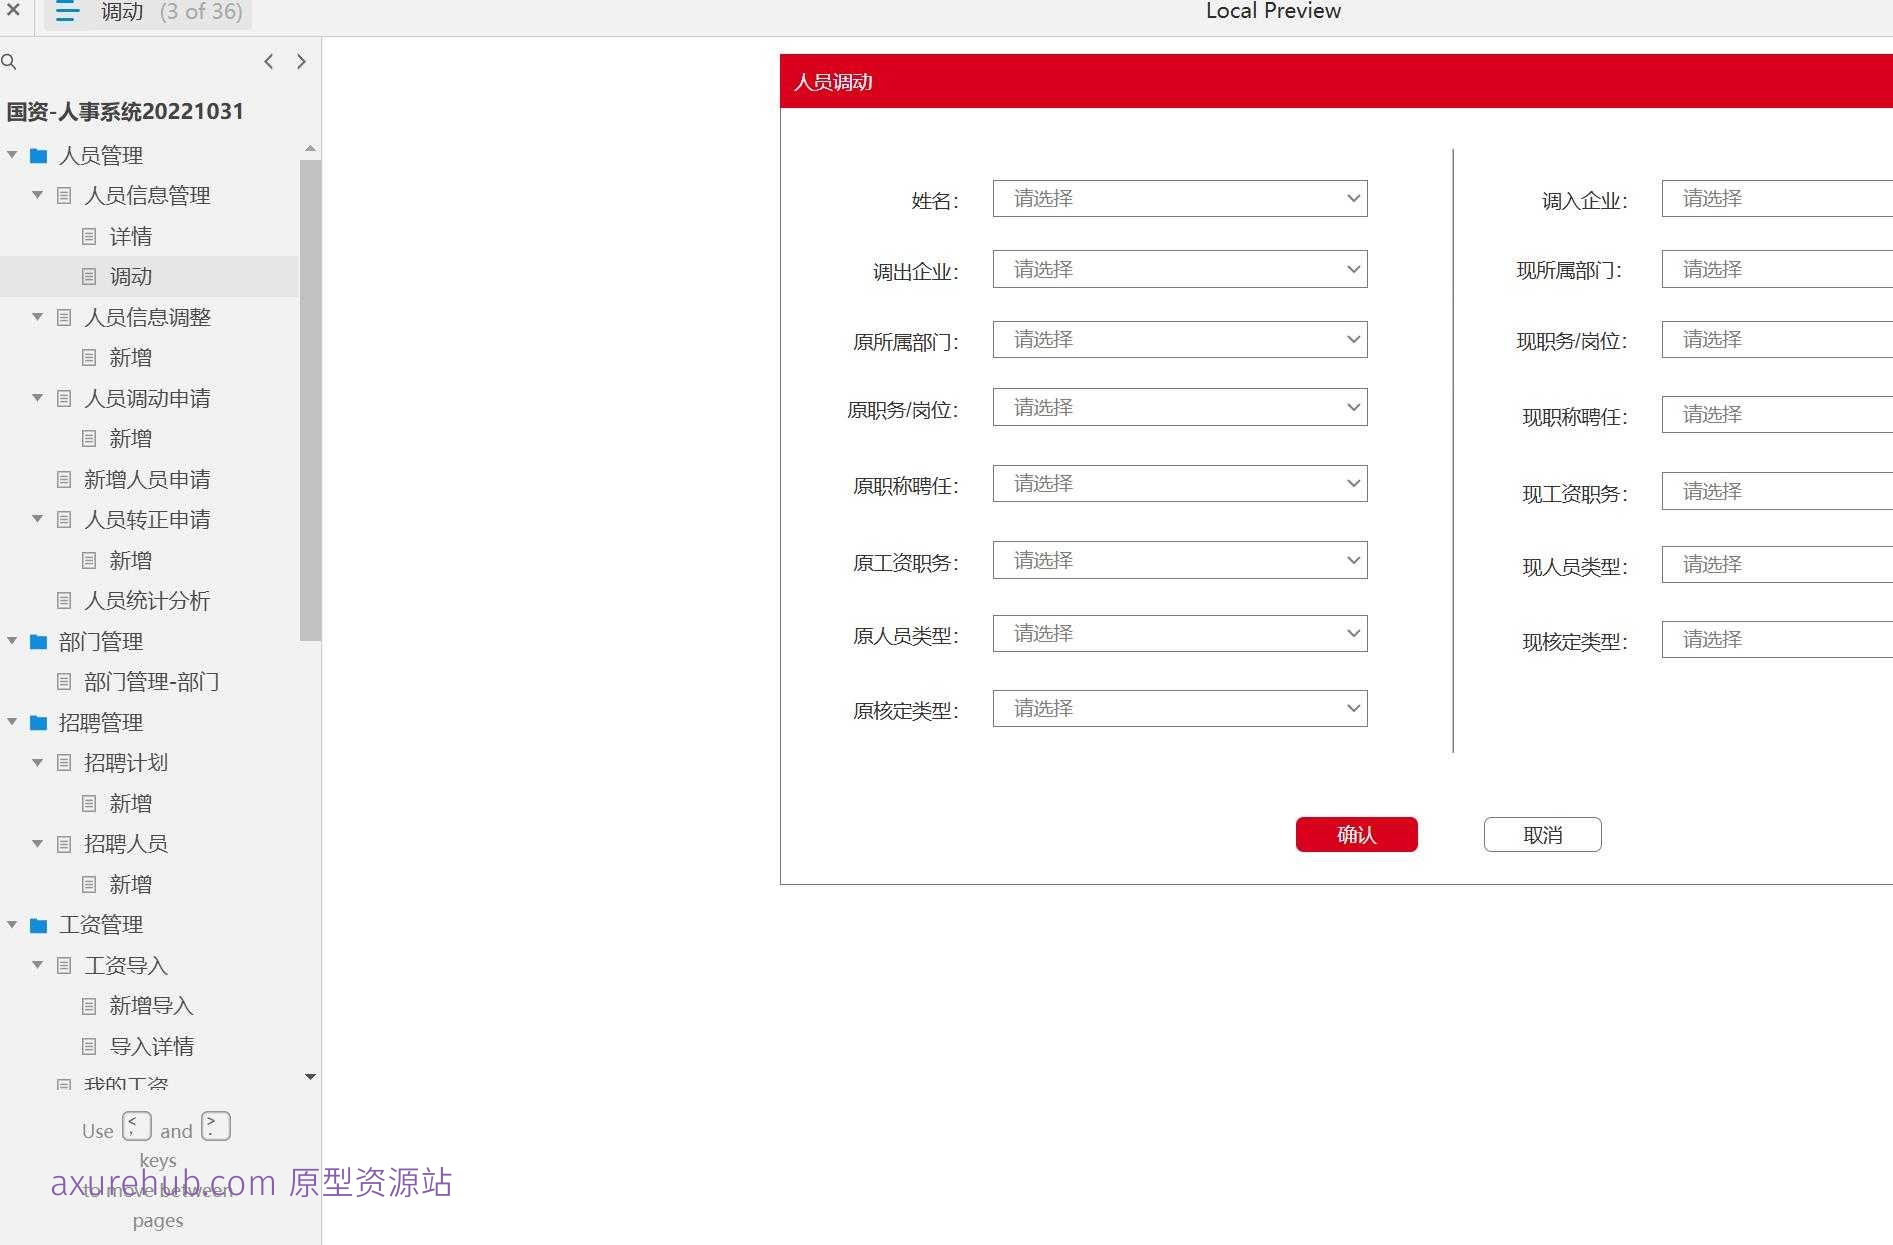Screen dimensions: 1893x1245
Task: Collapse the 招聘计划 tree node
Action: (36, 762)
